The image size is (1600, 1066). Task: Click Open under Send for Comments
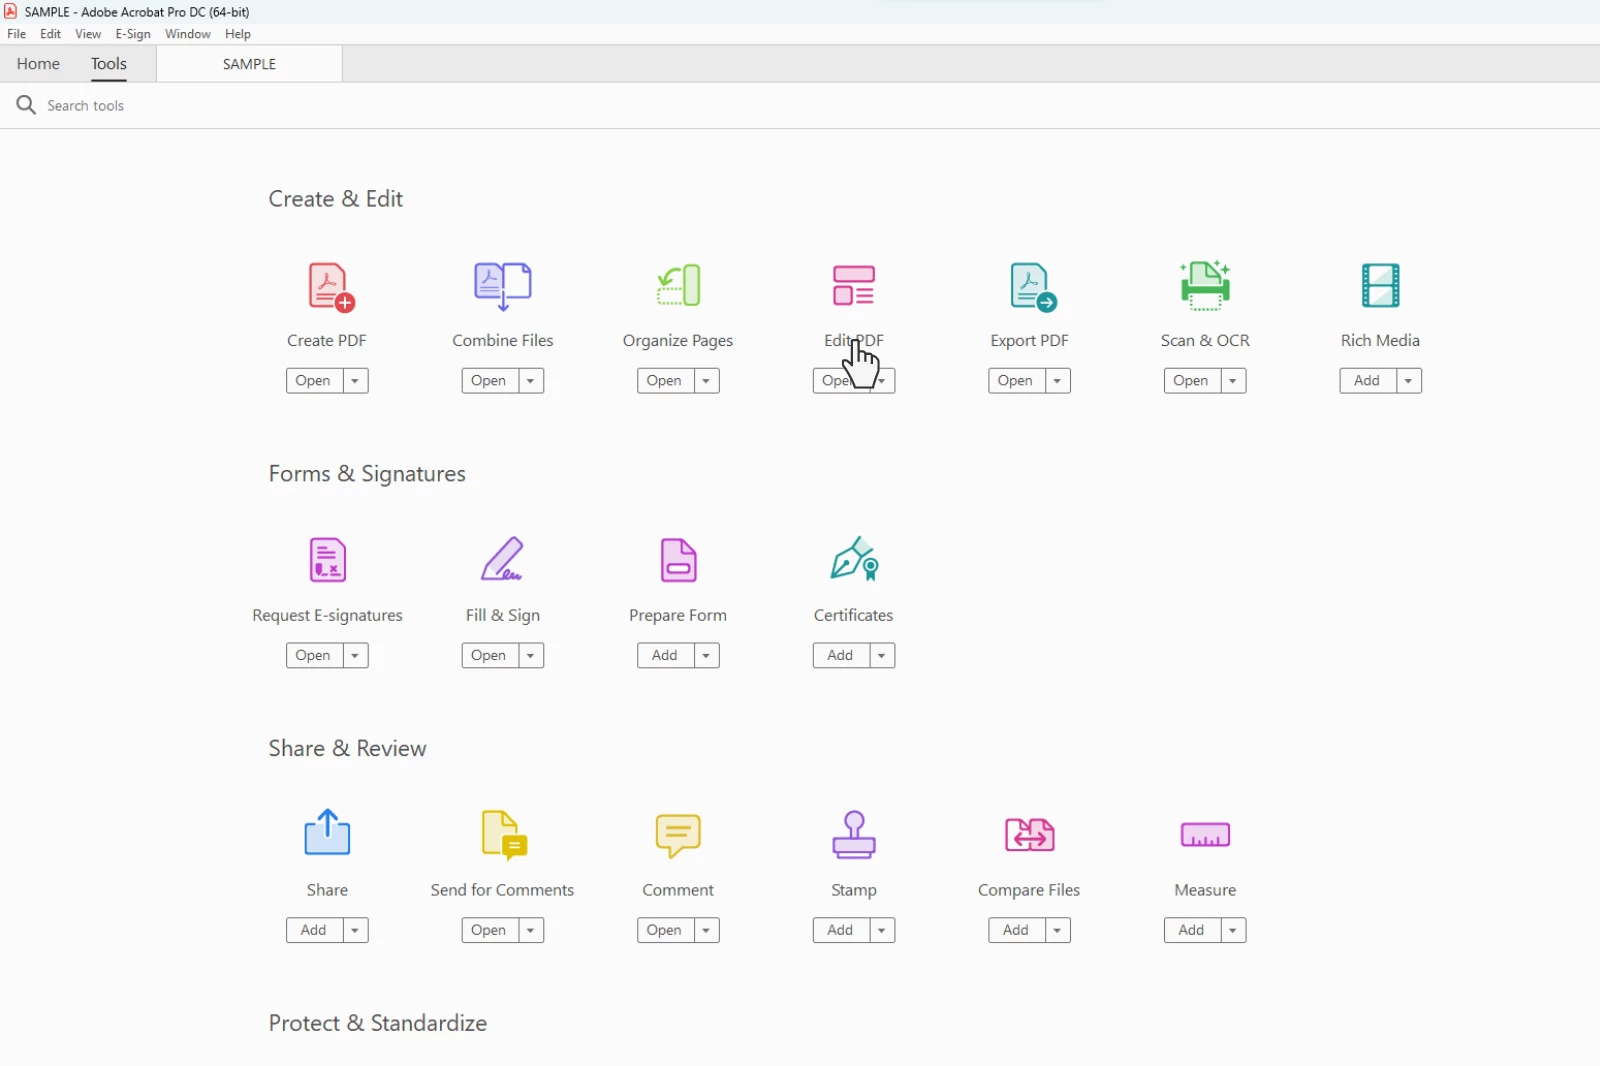(x=490, y=931)
